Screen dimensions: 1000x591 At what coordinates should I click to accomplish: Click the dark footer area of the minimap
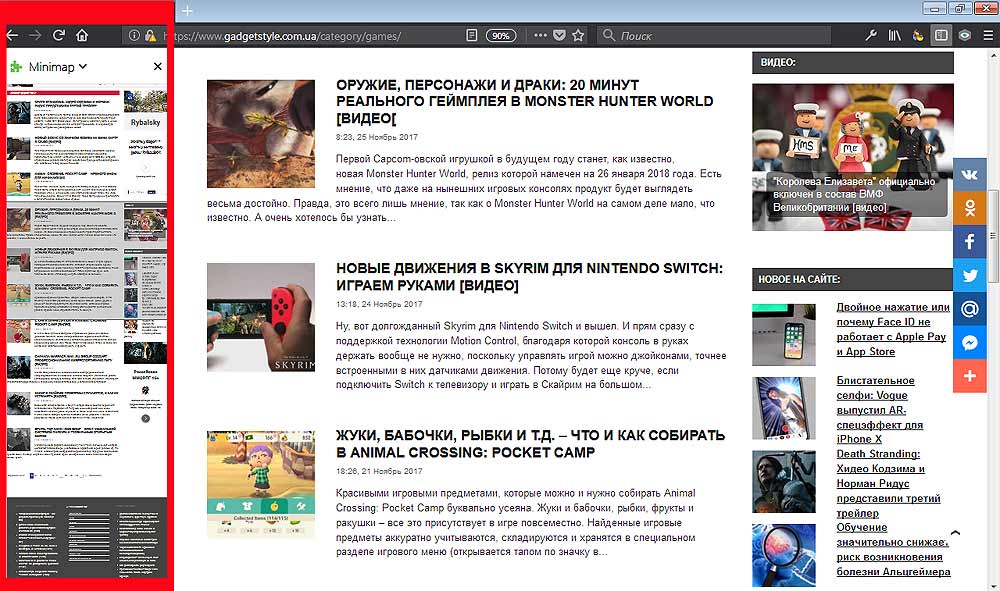tap(87, 537)
